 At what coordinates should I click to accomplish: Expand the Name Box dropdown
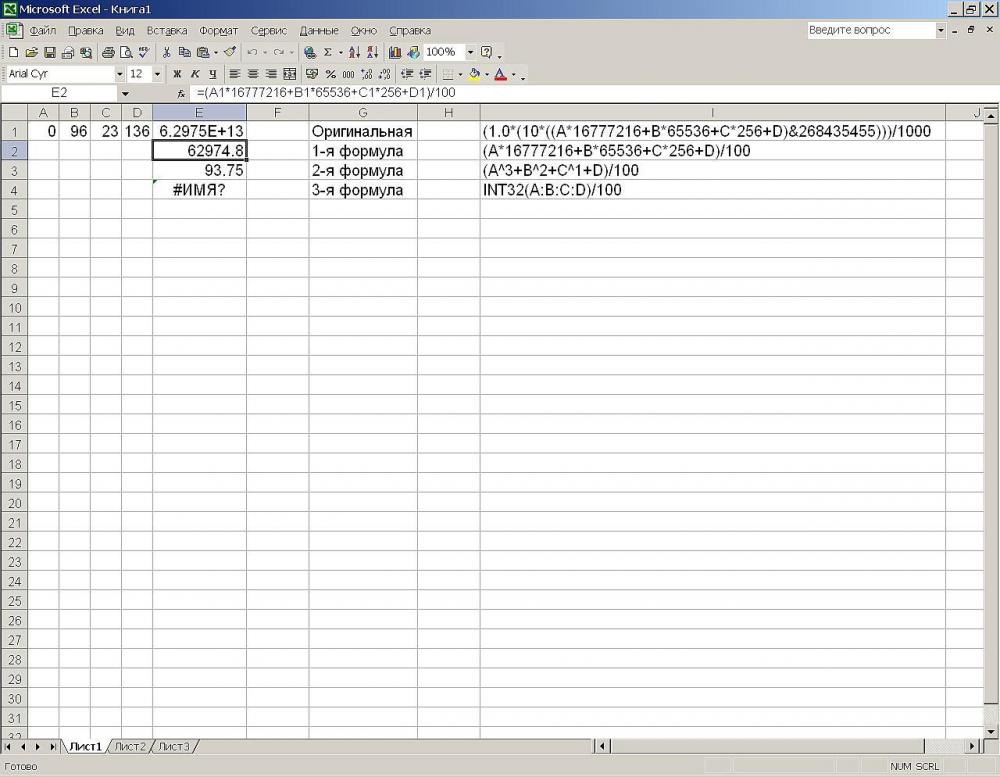click(x=126, y=94)
